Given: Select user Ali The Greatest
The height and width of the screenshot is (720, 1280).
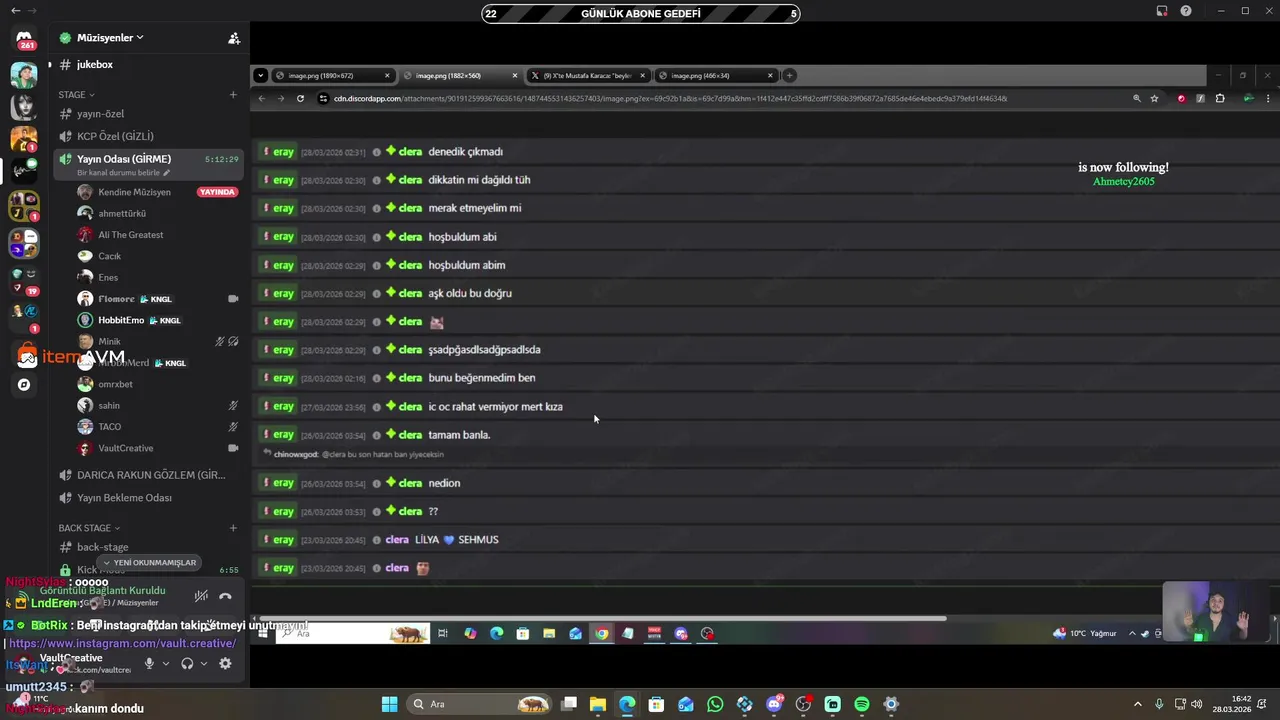Looking at the screenshot, I should point(130,235).
